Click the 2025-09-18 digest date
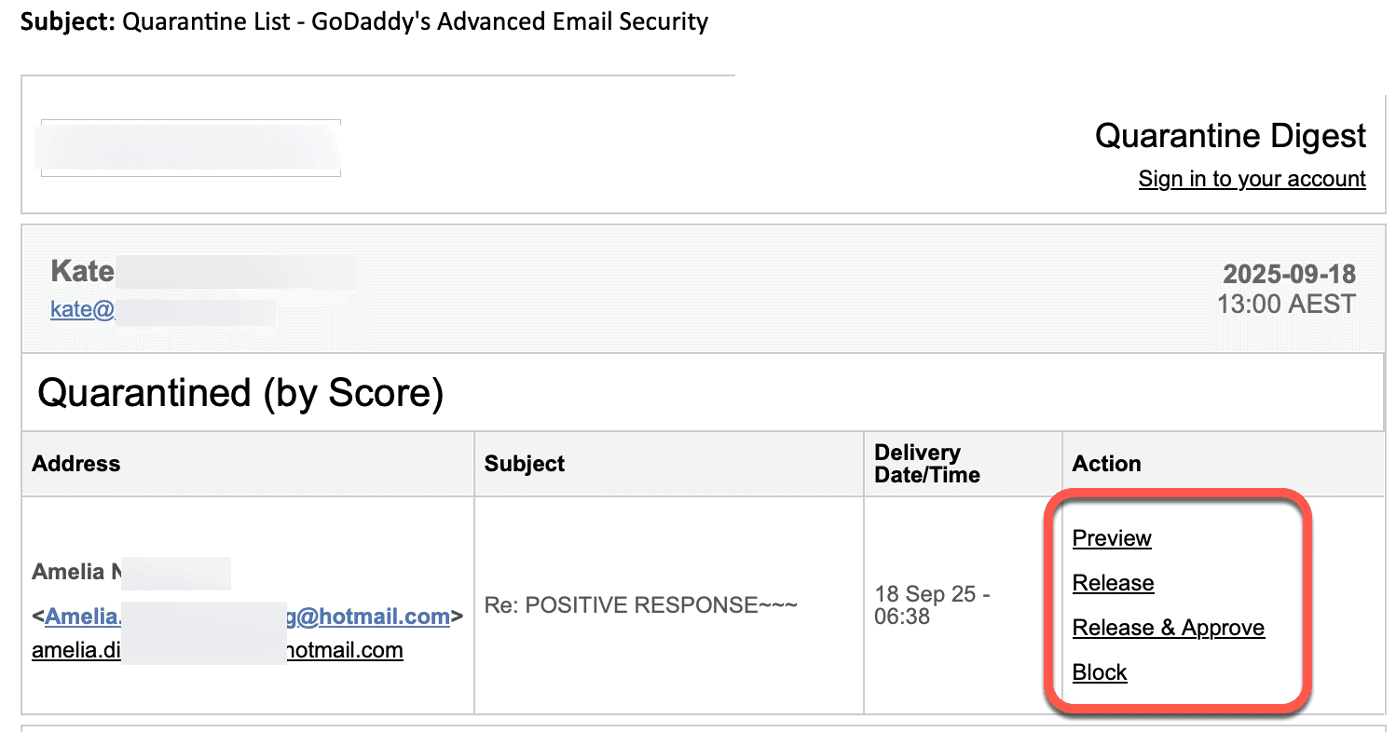1396x732 pixels. tap(1289, 274)
